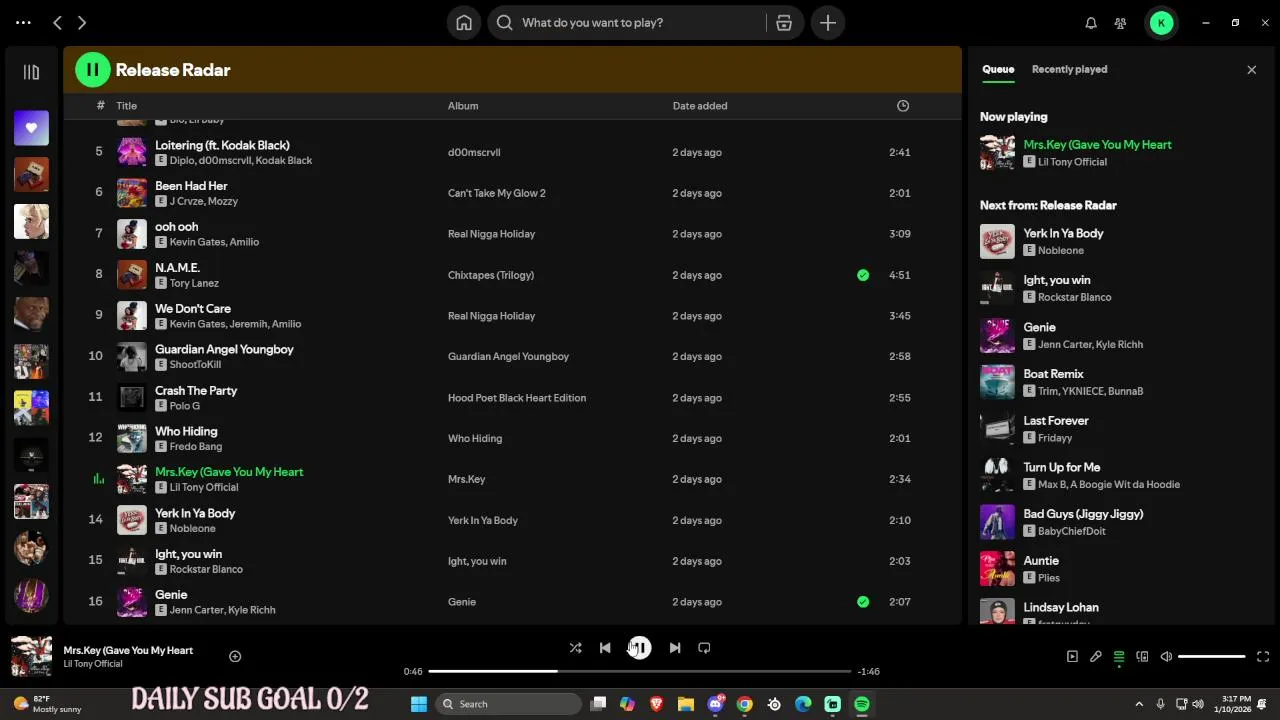Image resolution: width=1280 pixels, height=720 pixels.
Task: Open the What's New notifications bell
Action: [1091, 23]
